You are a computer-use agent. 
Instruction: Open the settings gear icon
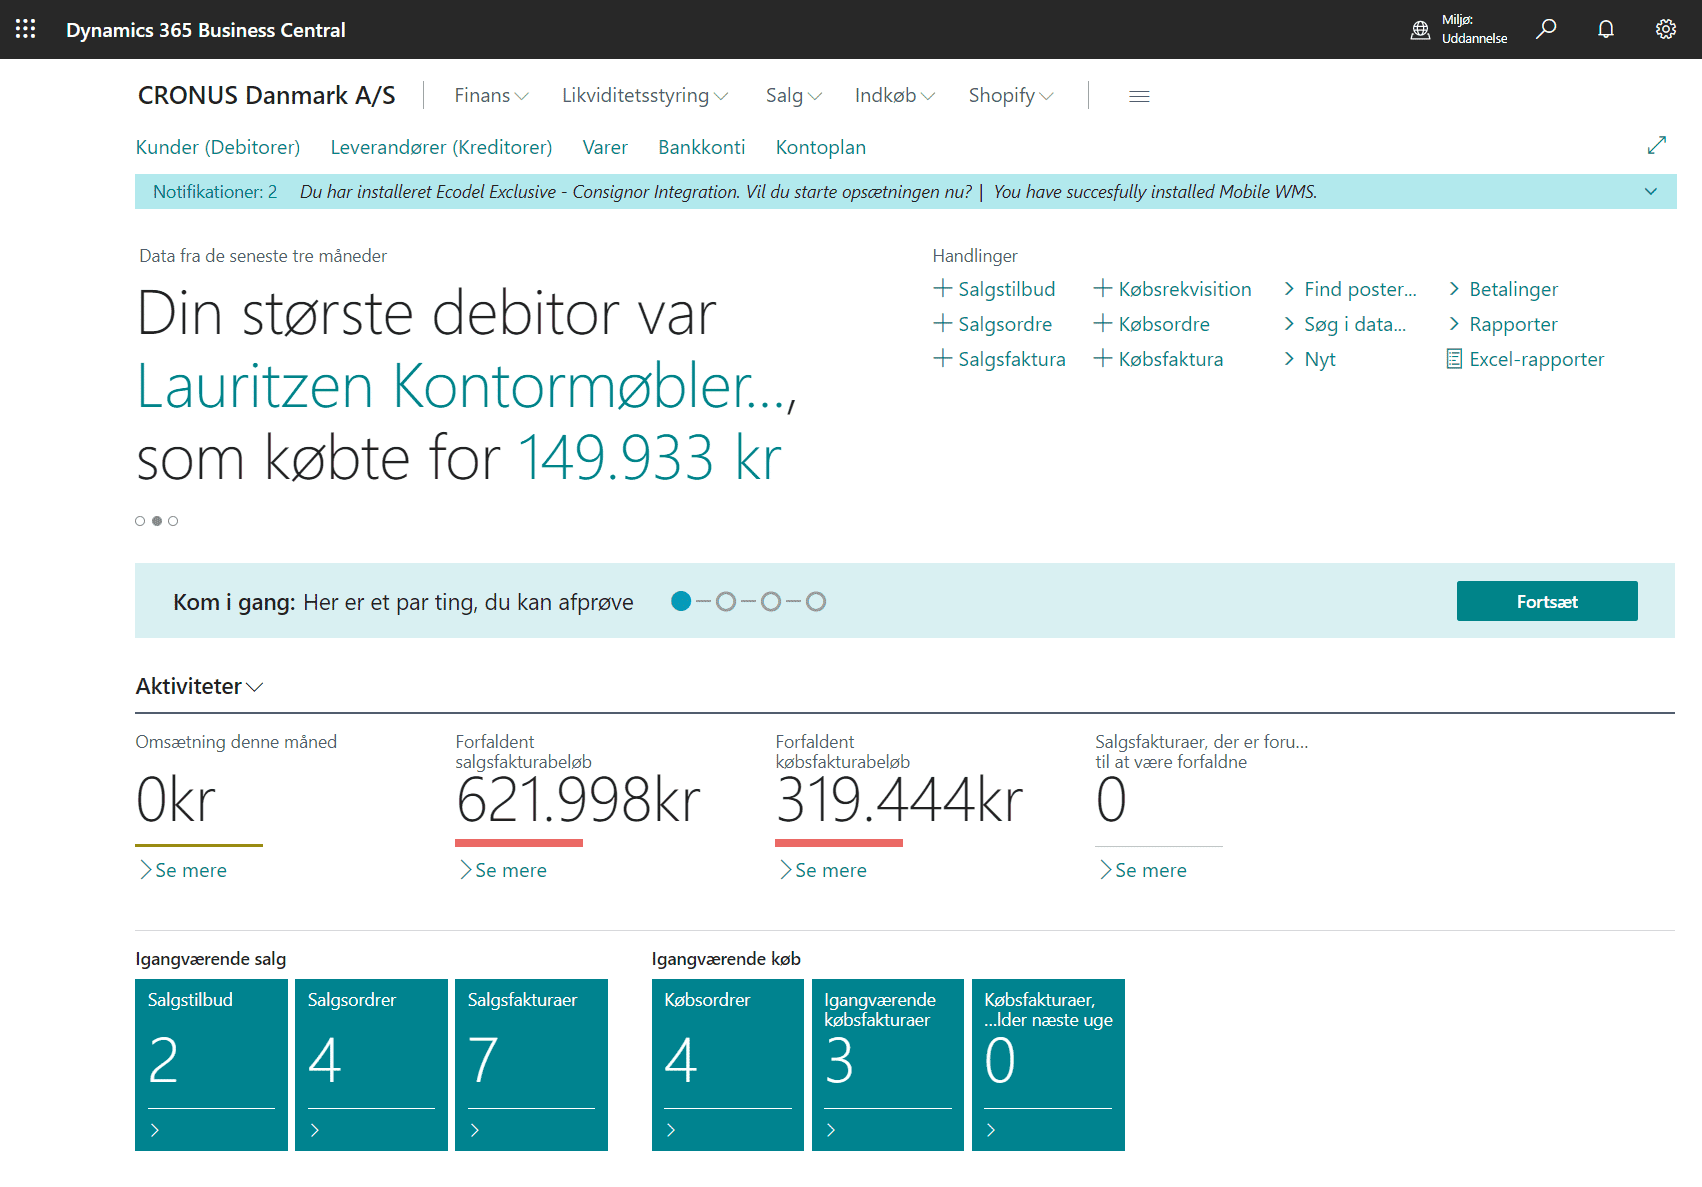tap(1665, 29)
